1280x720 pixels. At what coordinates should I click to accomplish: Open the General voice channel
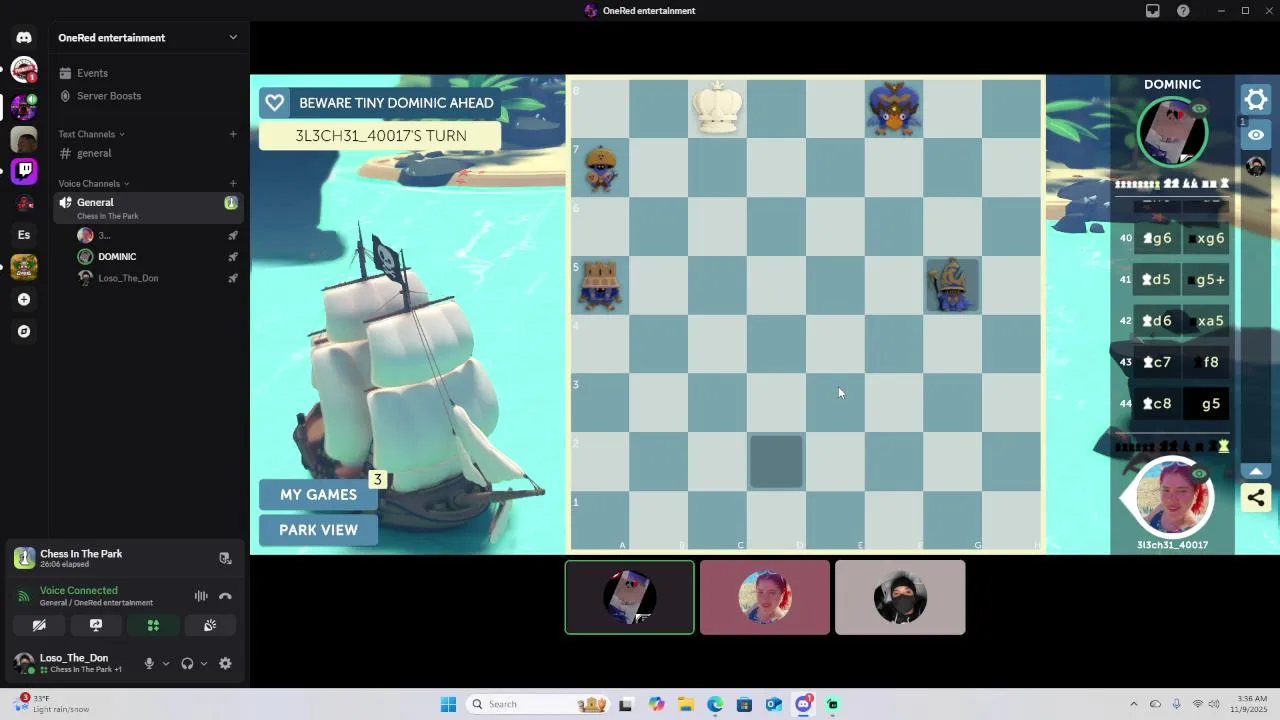tap(148, 208)
